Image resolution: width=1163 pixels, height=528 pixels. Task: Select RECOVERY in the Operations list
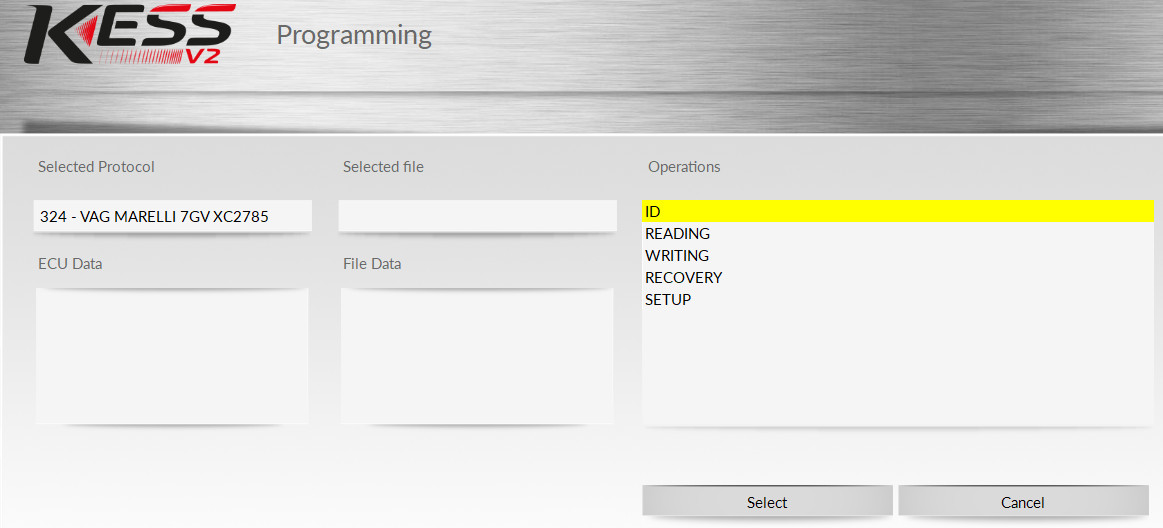[683, 277]
